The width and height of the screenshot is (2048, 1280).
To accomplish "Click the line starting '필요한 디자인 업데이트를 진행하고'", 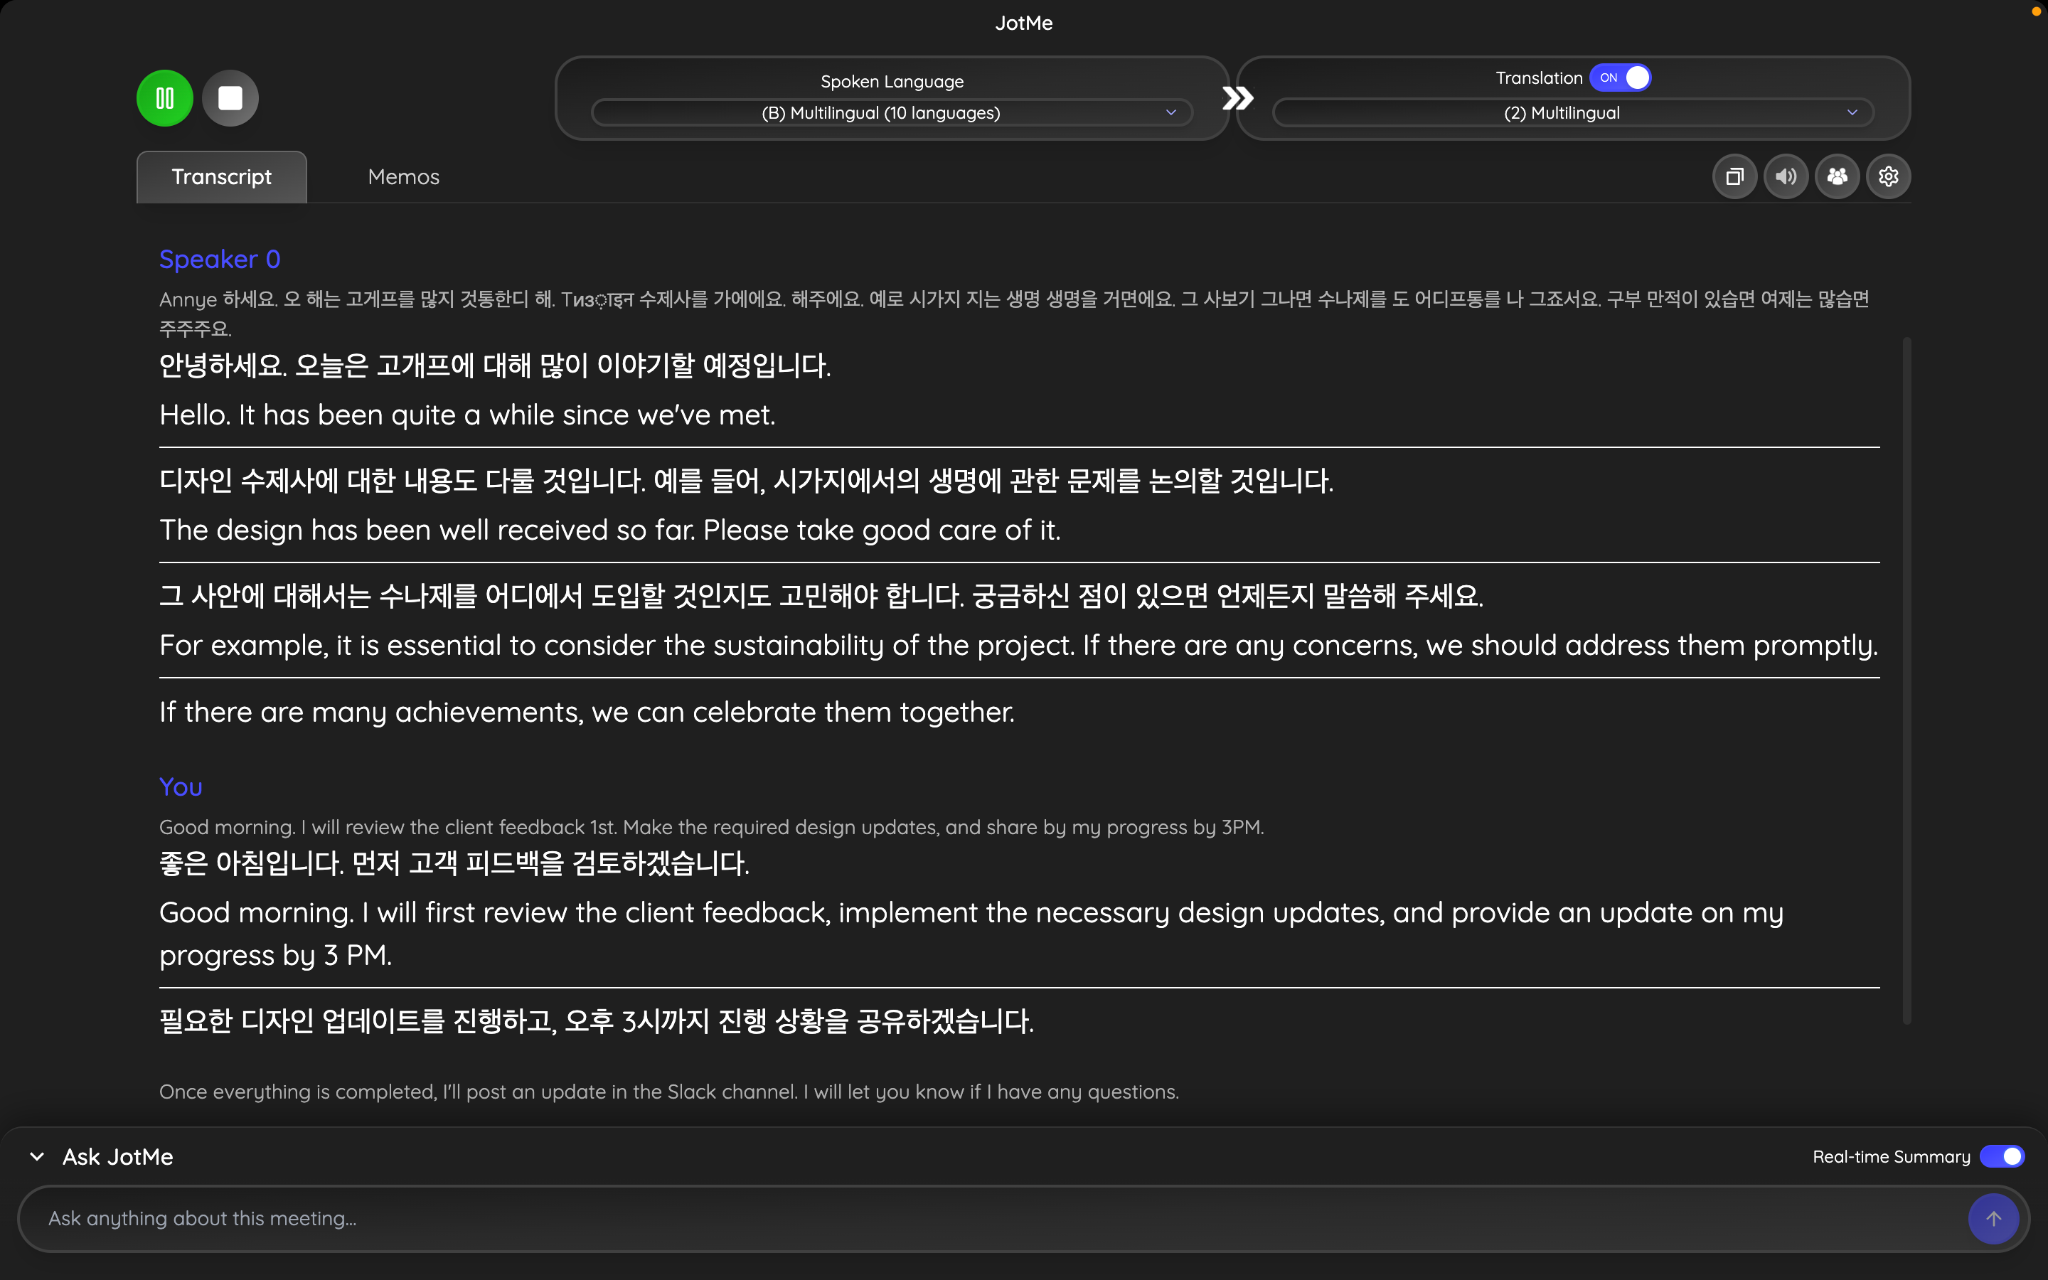I will (597, 1022).
